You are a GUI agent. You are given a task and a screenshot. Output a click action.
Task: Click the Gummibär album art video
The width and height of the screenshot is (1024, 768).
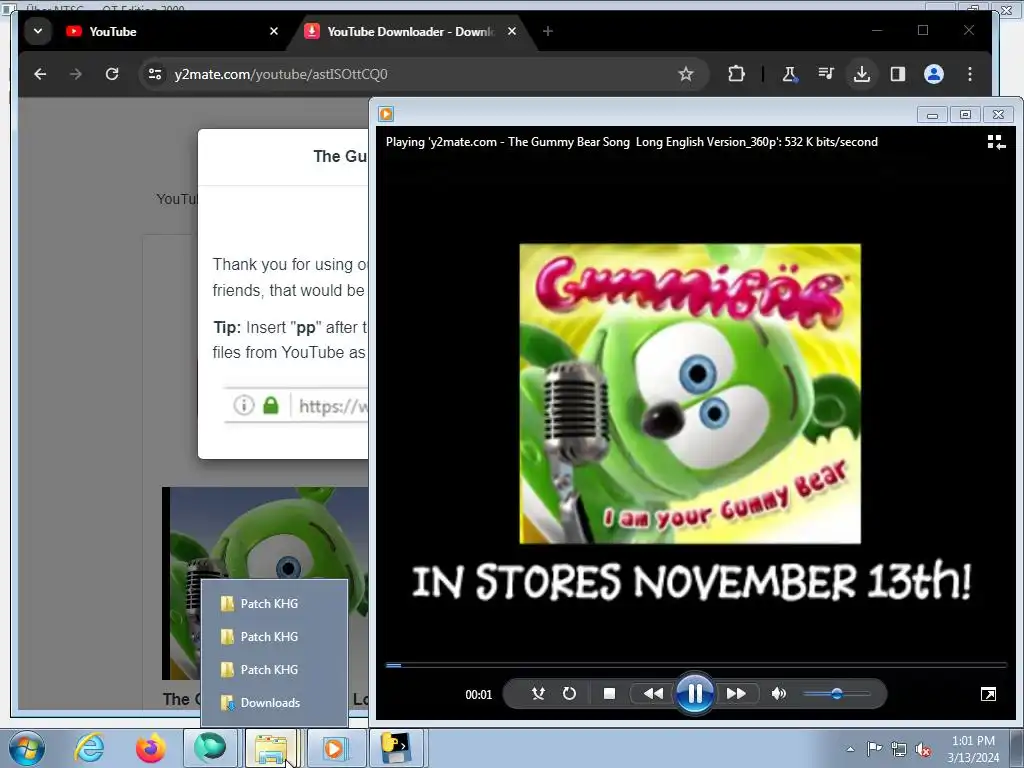point(690,394)
